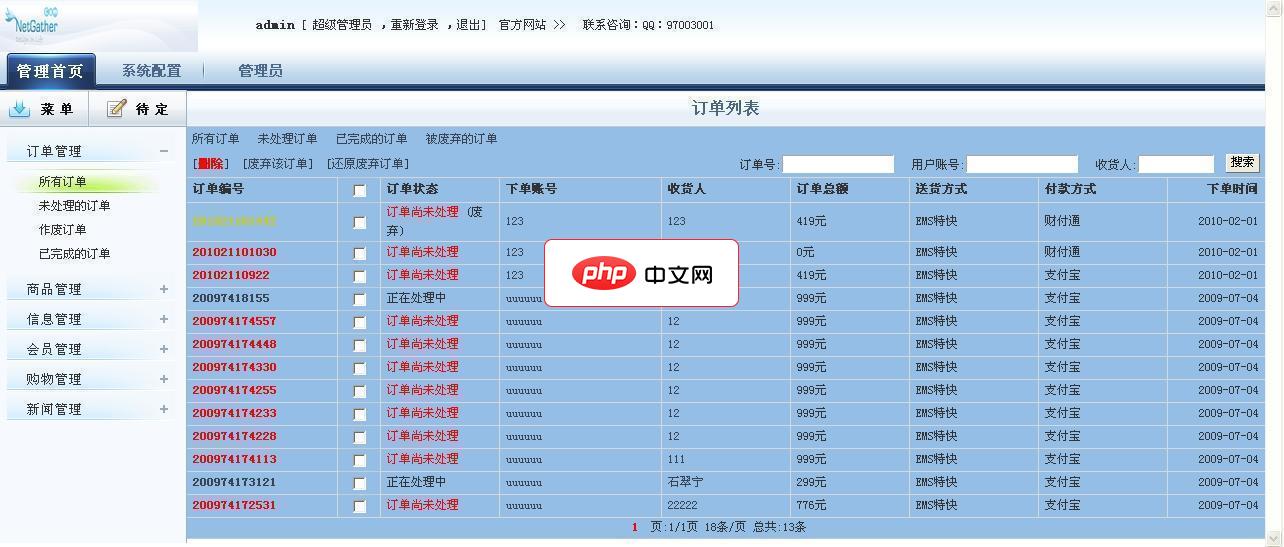This screenshot has height=547, width=1284.
Task: Click the red 删除 action
Action: pos(211,164)
